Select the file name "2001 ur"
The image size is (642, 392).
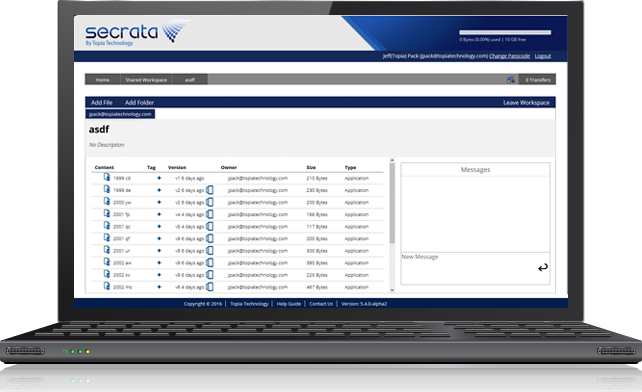pos(121,251)
